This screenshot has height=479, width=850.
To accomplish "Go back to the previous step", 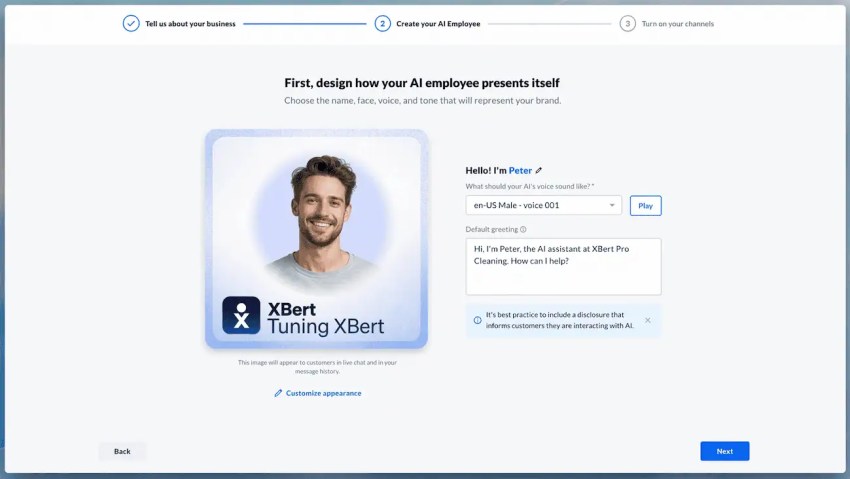I will [122, 451].
